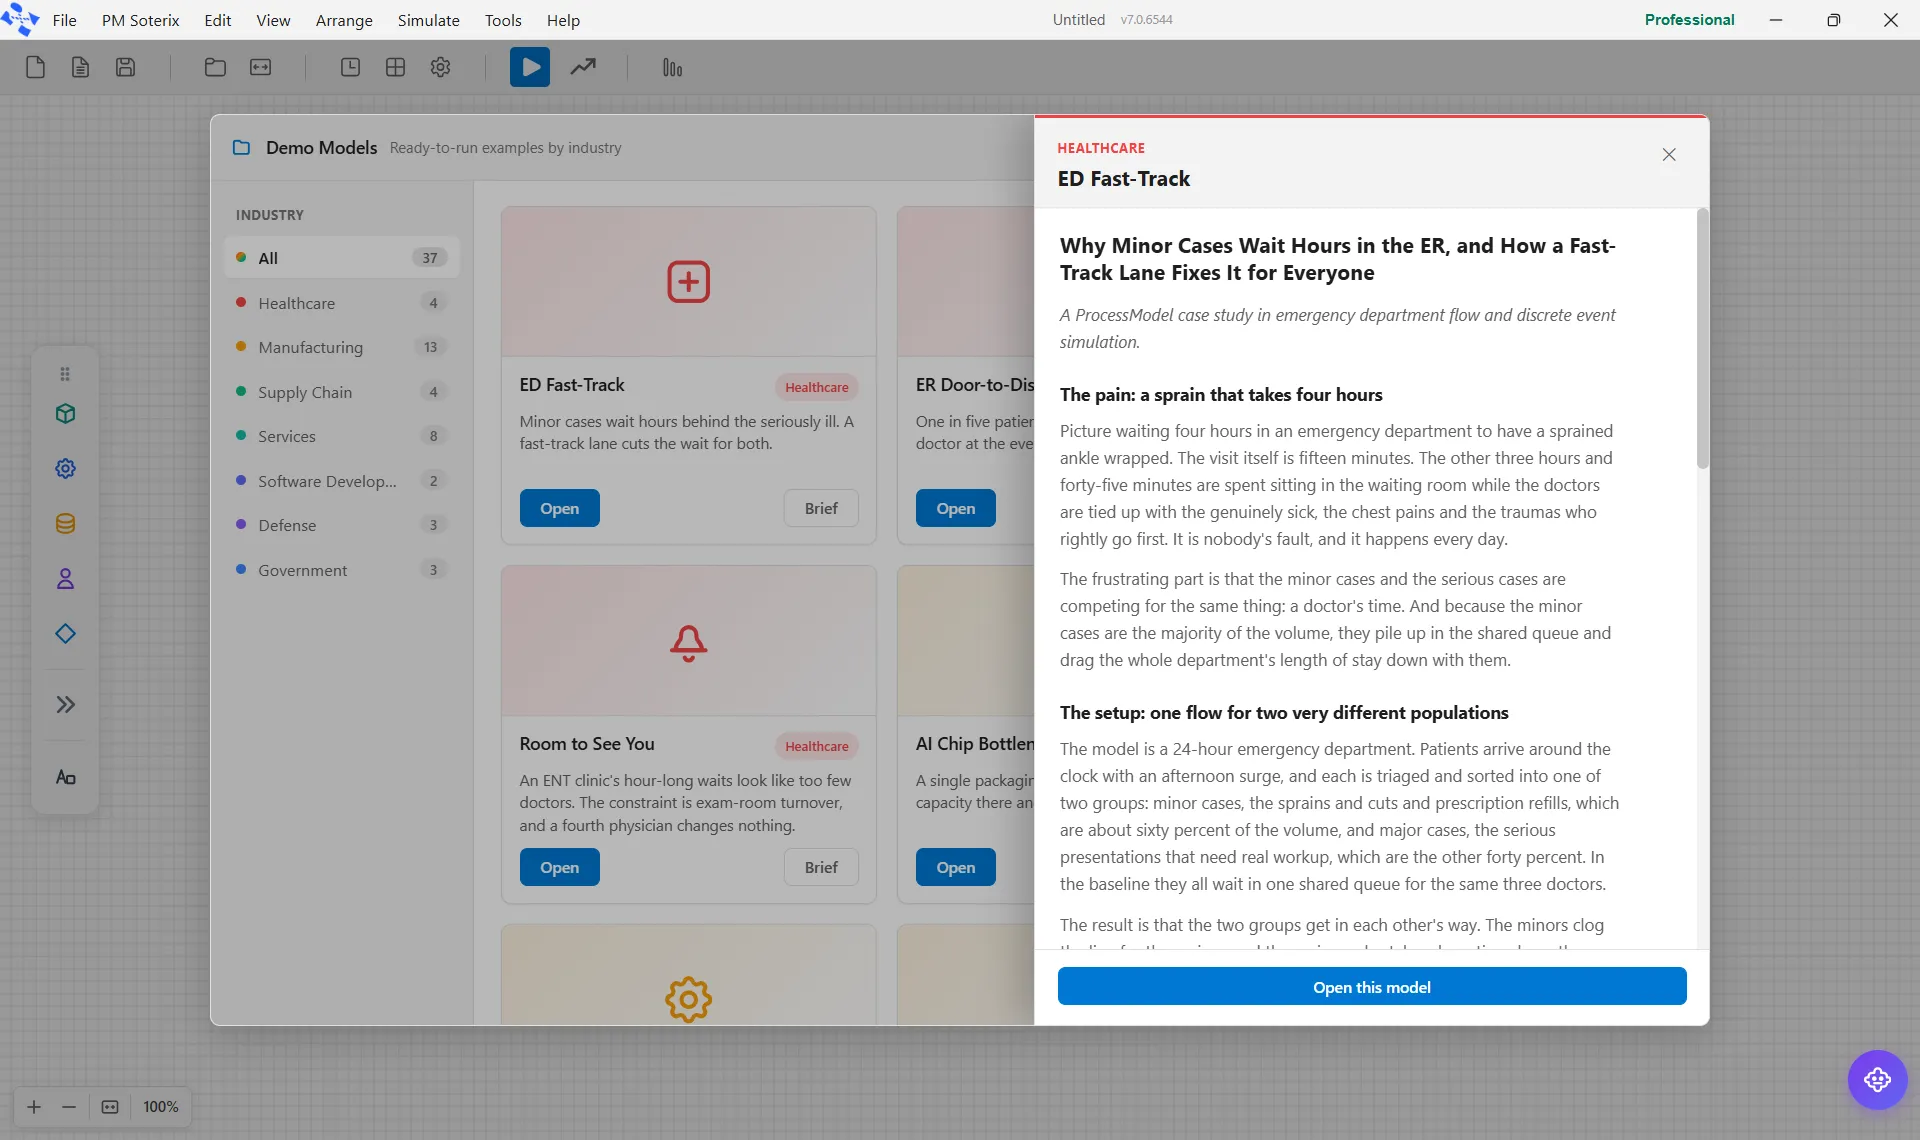Viewport: 1920px width, 1140px height.
Task: Filter by Services industry
Action: click(x=342, y=436)
